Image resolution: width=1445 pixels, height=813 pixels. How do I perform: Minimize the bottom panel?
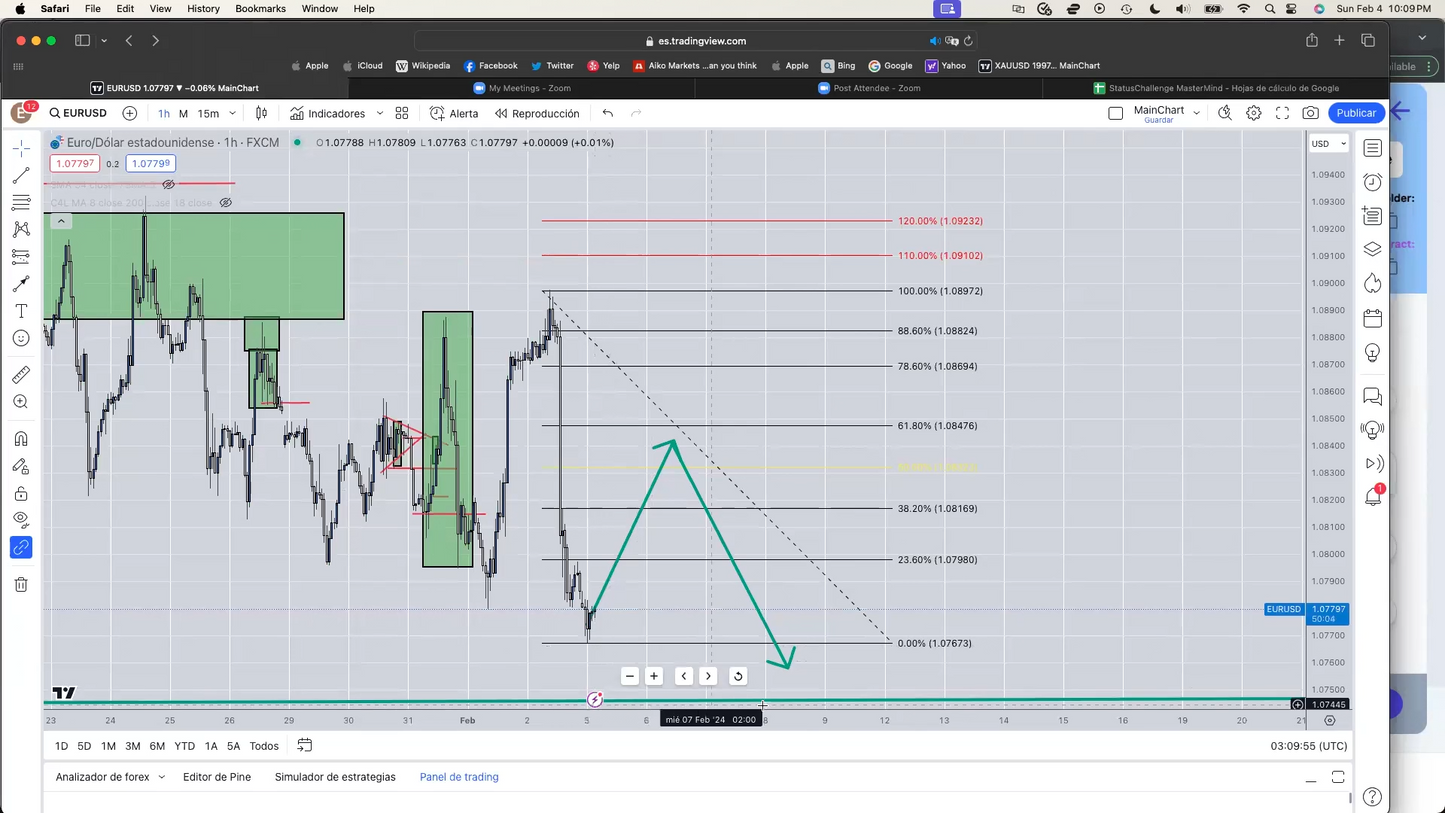pos(1311,778)
